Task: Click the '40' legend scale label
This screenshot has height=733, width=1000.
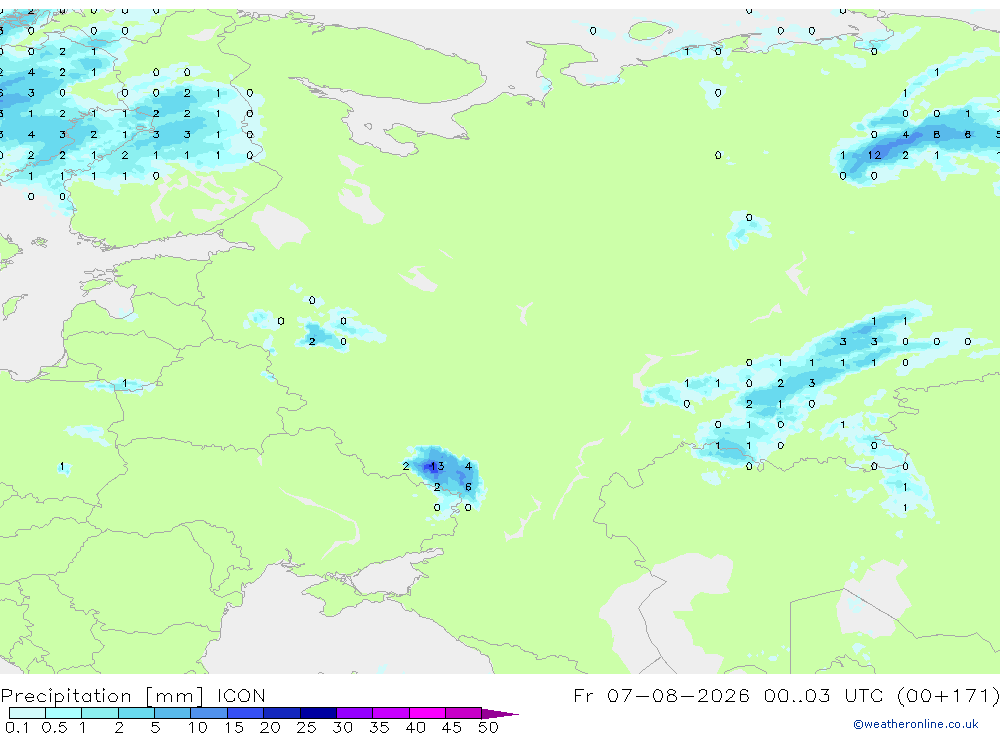Action: point(416,727)
